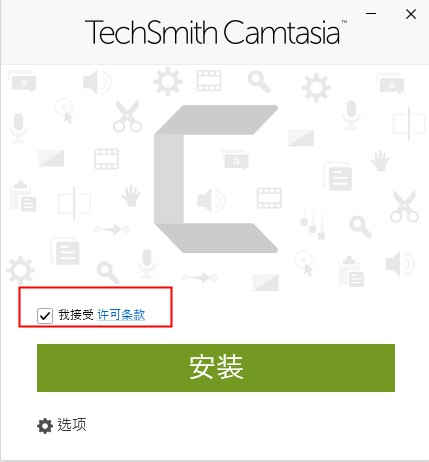429x462 pixels.
Task: Click the hand icon left of the C logo
Action: click(131, 196)
